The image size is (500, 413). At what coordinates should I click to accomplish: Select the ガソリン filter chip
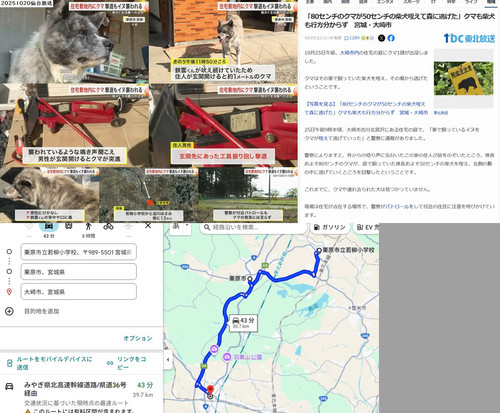click(x=330, y=227)
